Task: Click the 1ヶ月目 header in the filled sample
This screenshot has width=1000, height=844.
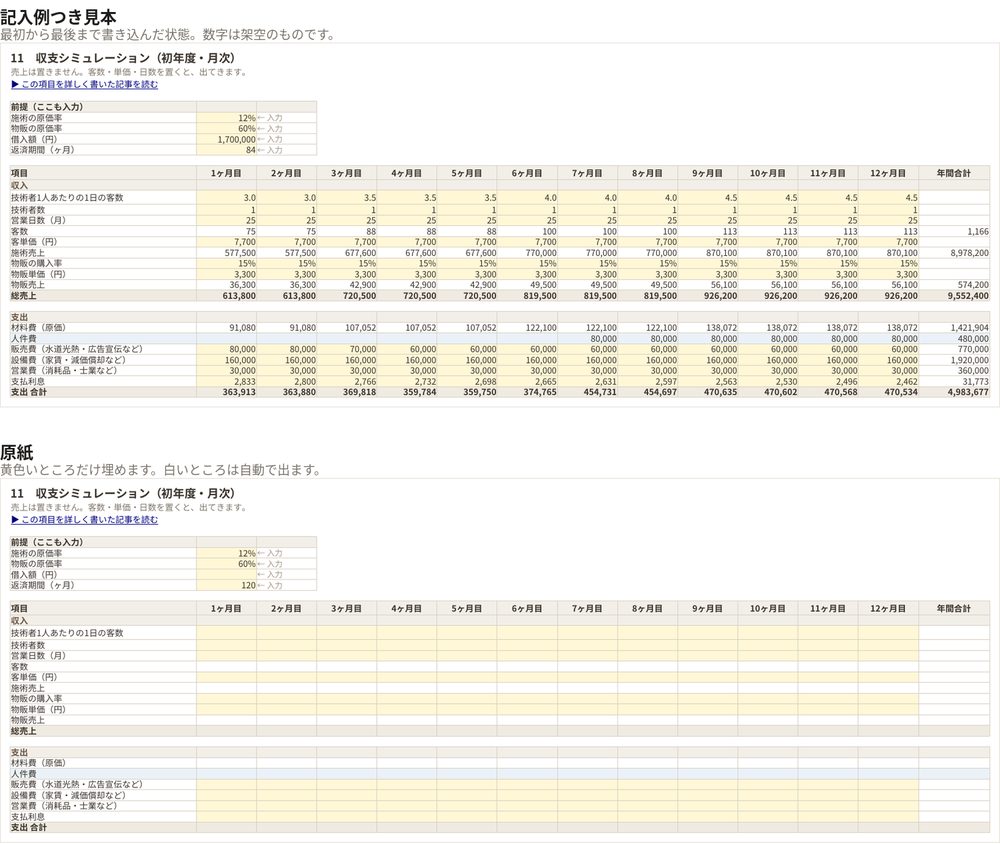Action: click(x=226, y=173)
